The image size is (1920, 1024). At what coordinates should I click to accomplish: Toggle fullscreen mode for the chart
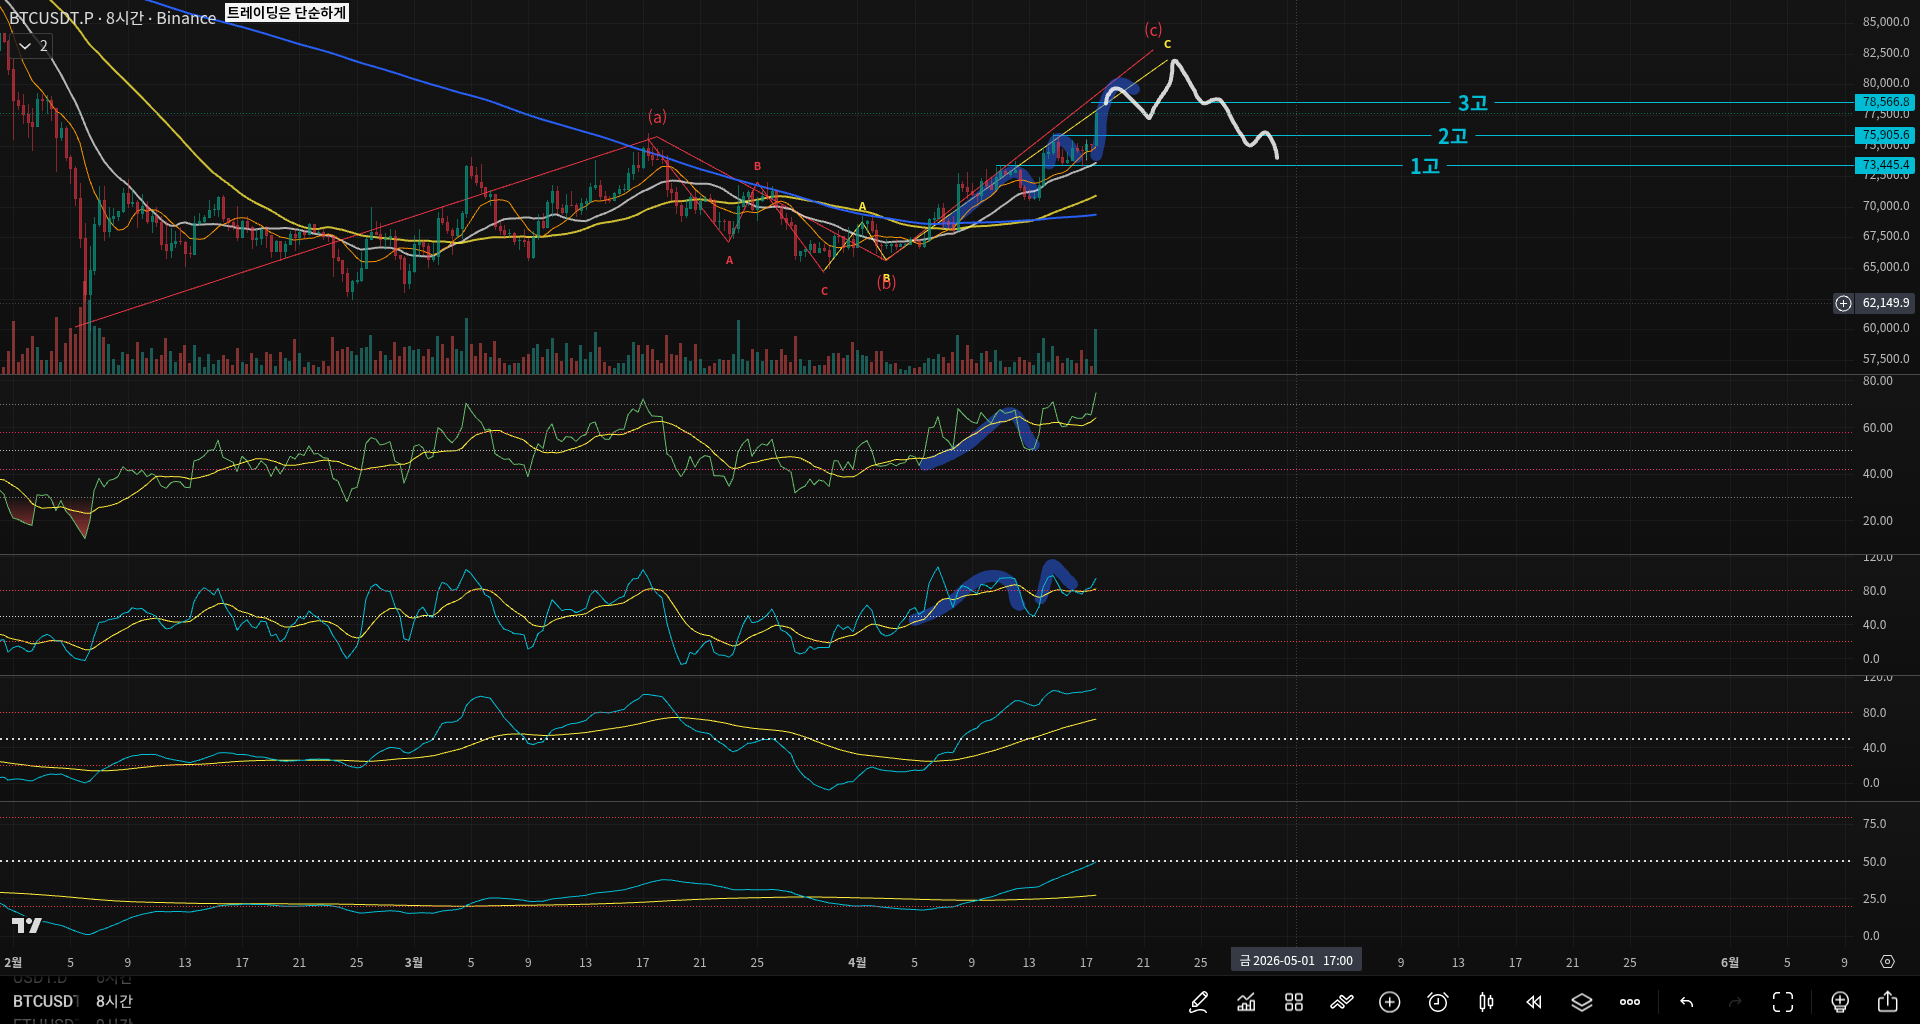(1783, 1002)
